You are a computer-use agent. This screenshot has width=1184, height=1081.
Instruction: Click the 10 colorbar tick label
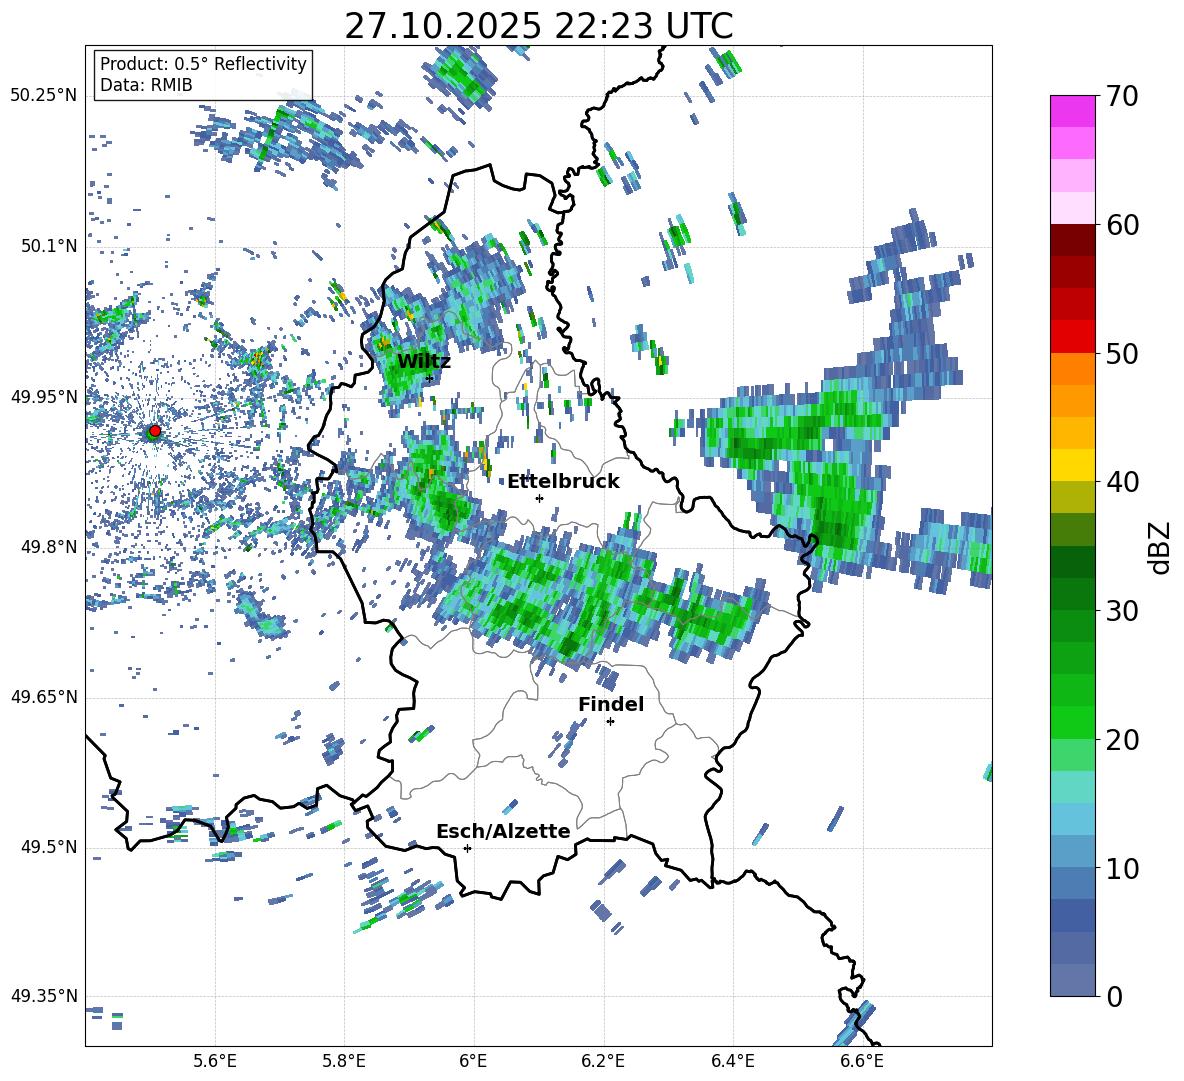[x=1122, y=868]
